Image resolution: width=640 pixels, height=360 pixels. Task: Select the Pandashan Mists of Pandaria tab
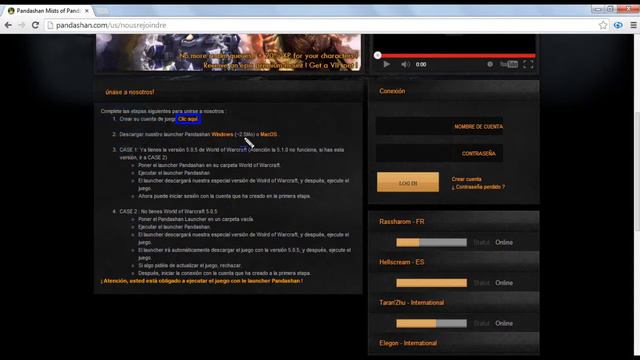pyautogui.click(x=48, y=11)
